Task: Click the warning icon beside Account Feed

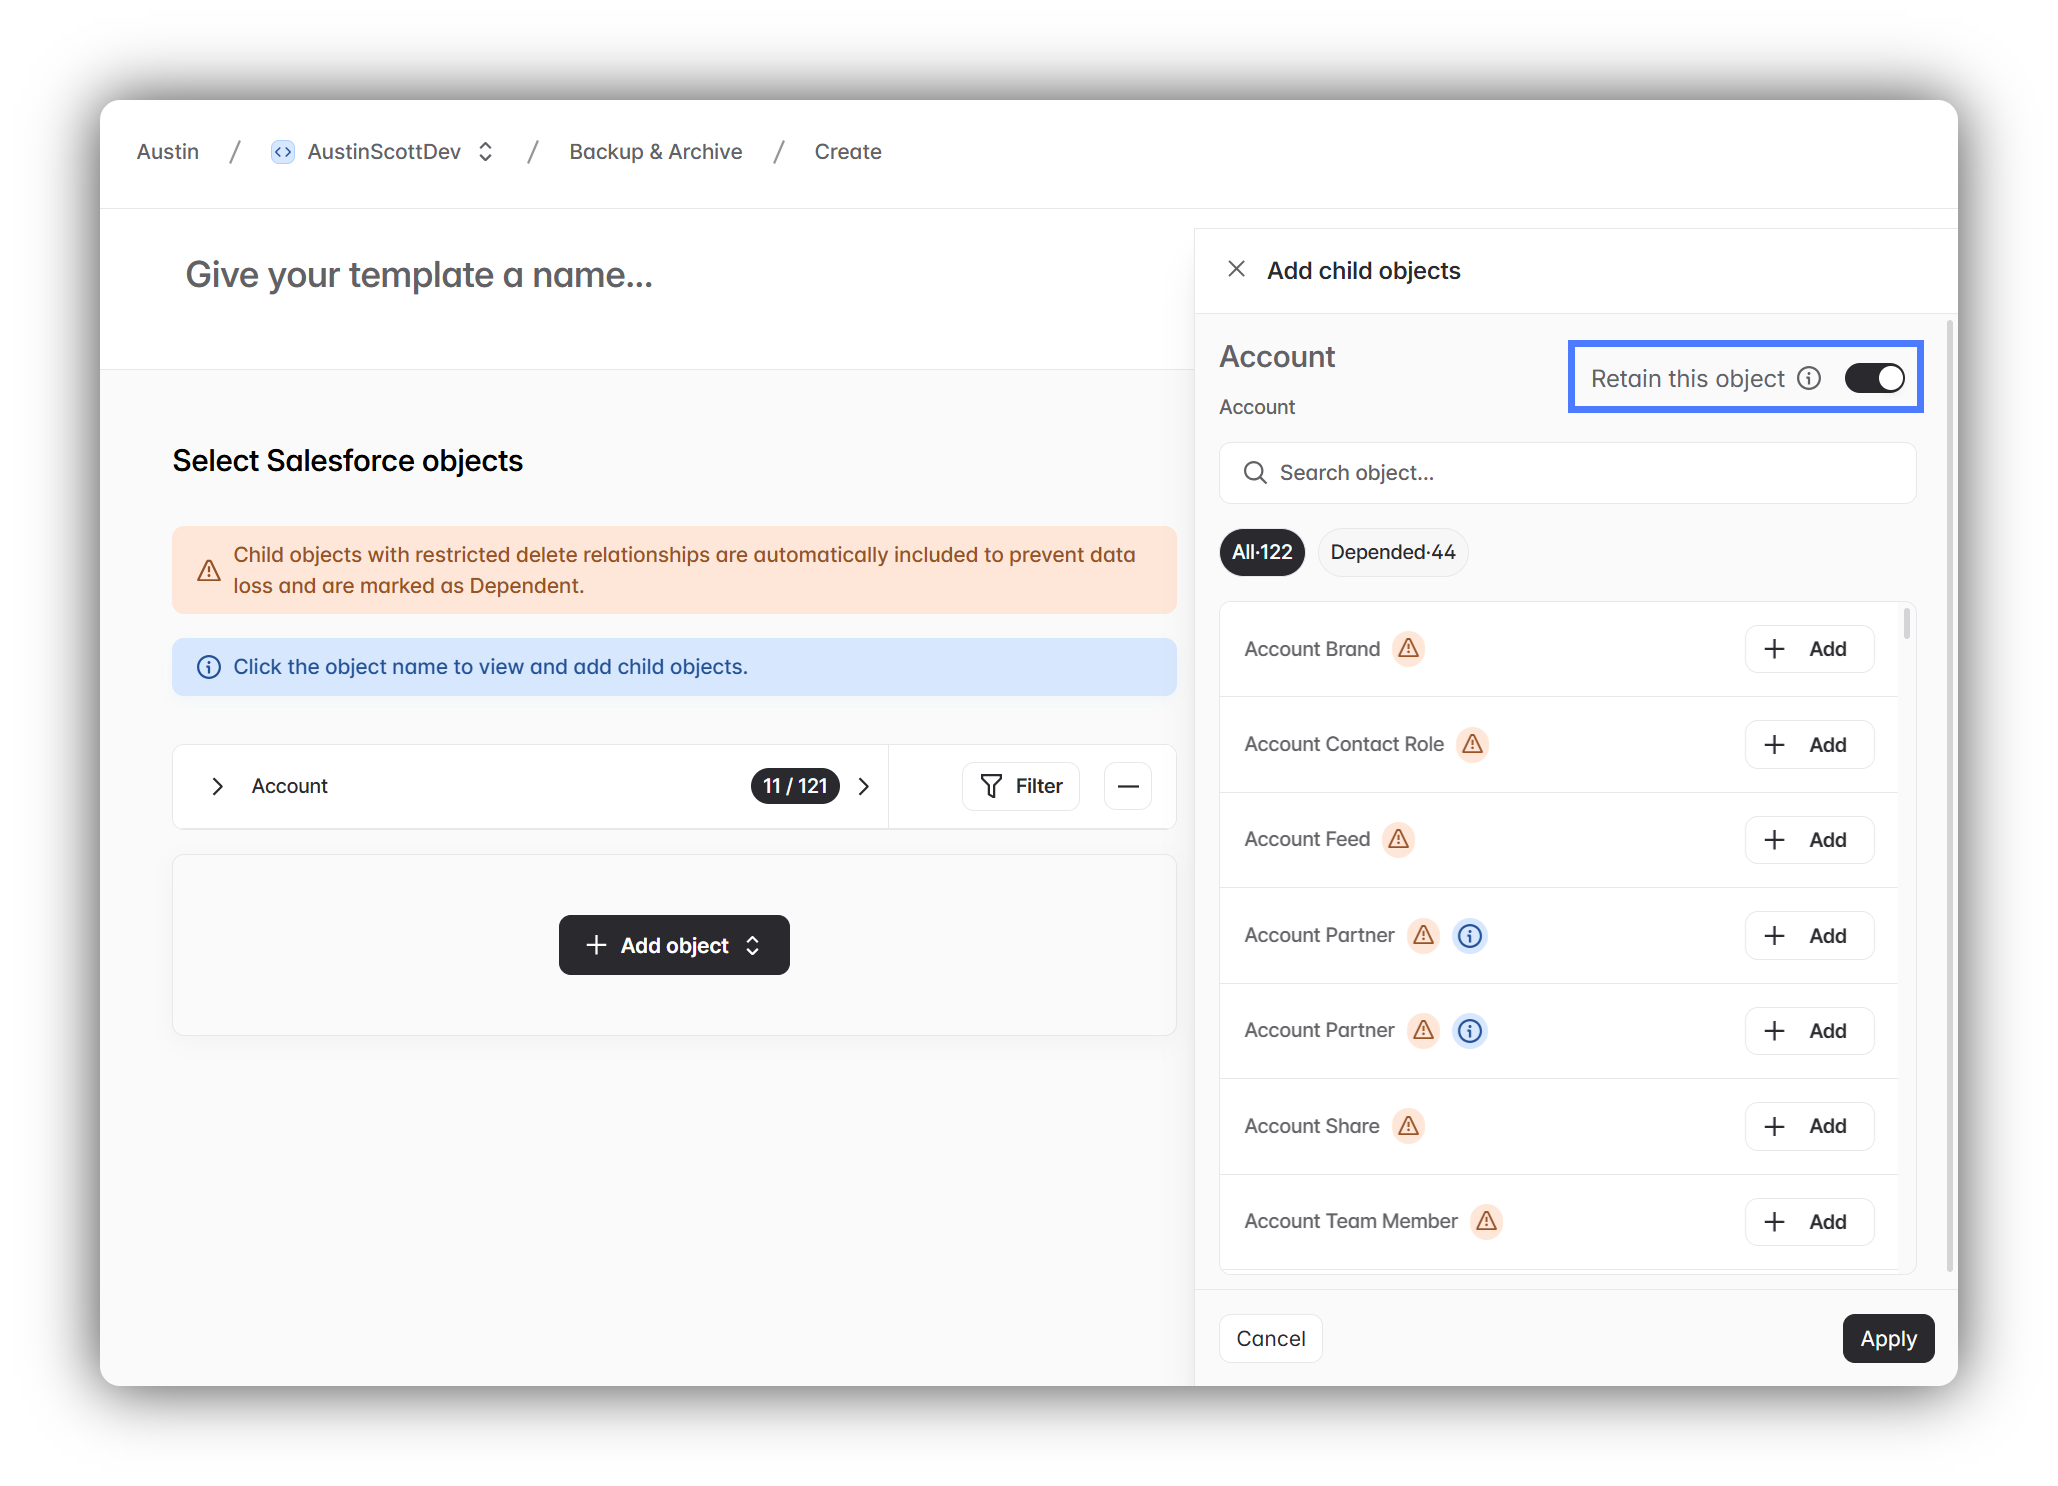Action: coord(1398,839)
